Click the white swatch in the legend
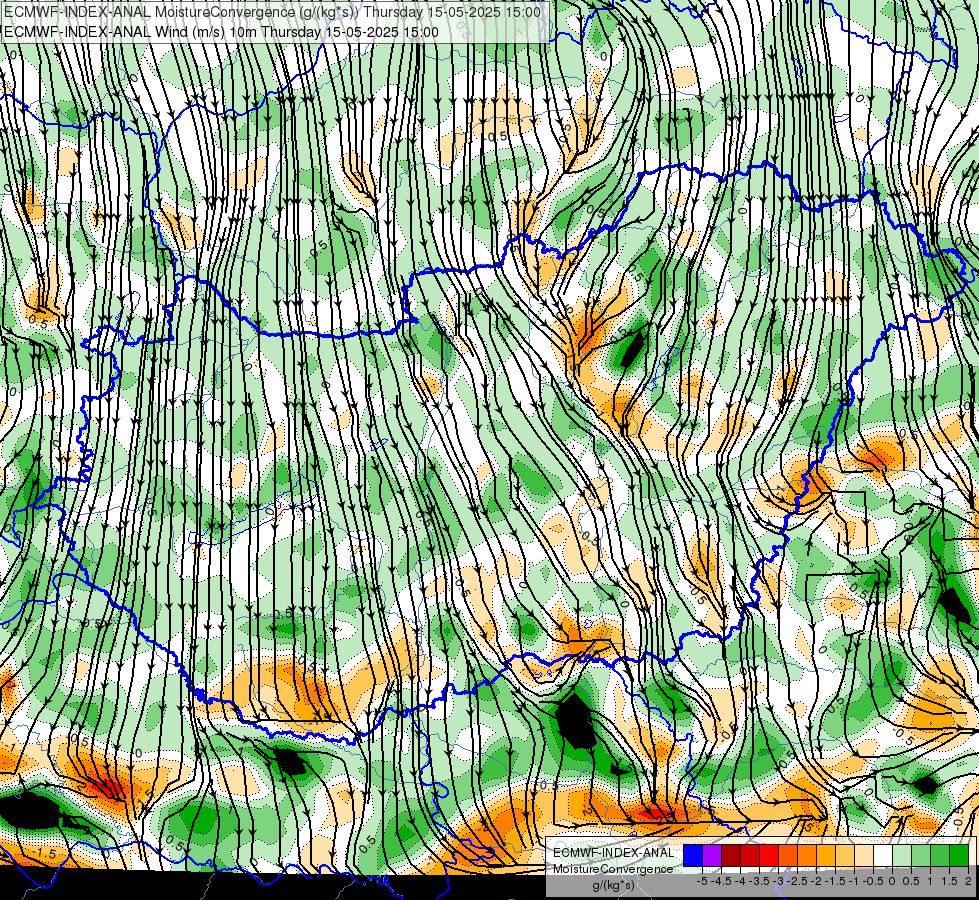The height and width of the screenshot is (900, 979). click(883, 856)
